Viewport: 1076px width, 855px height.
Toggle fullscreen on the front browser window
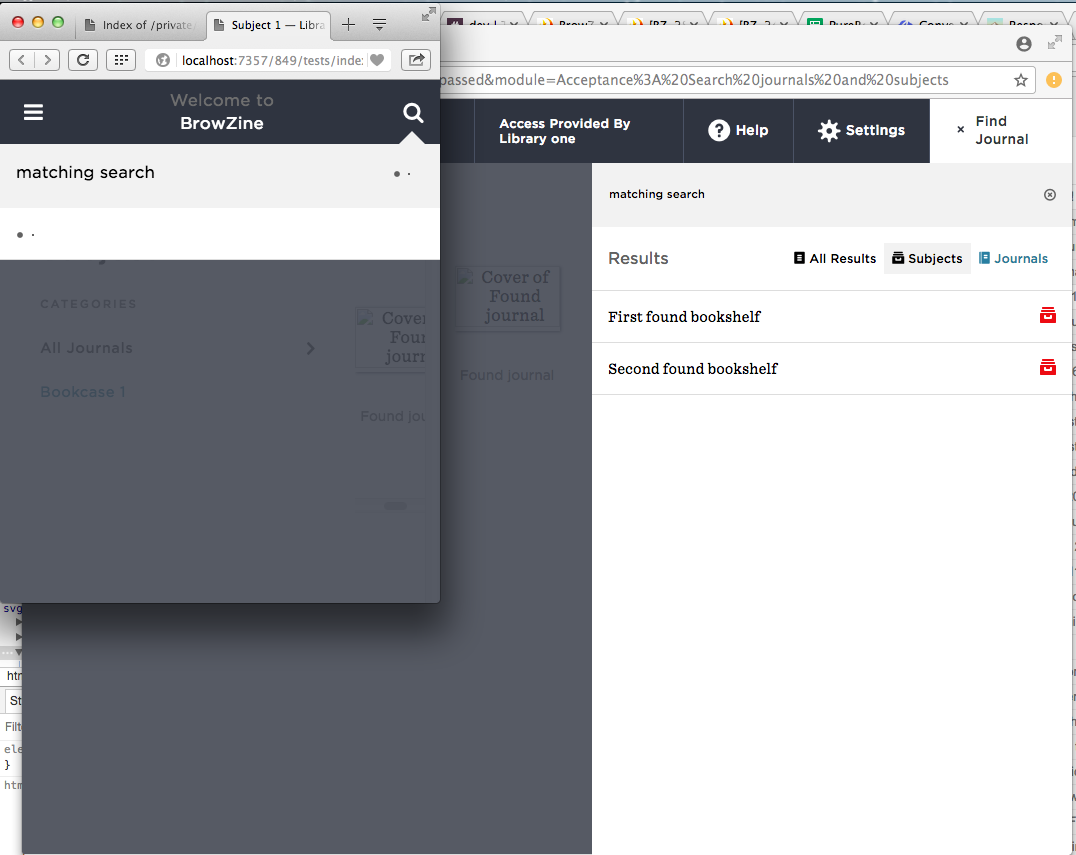click(429, 14)
